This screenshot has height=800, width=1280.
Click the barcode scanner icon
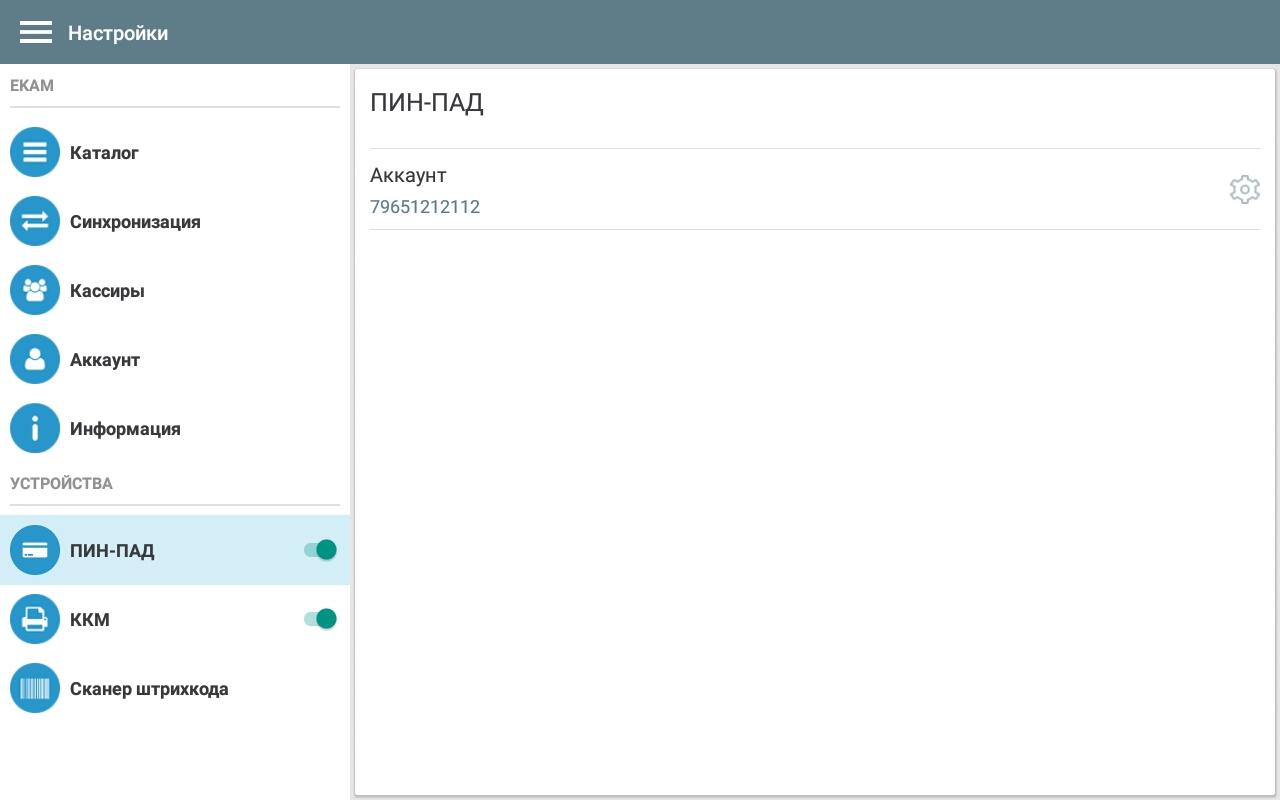click(x=35, y=689)
